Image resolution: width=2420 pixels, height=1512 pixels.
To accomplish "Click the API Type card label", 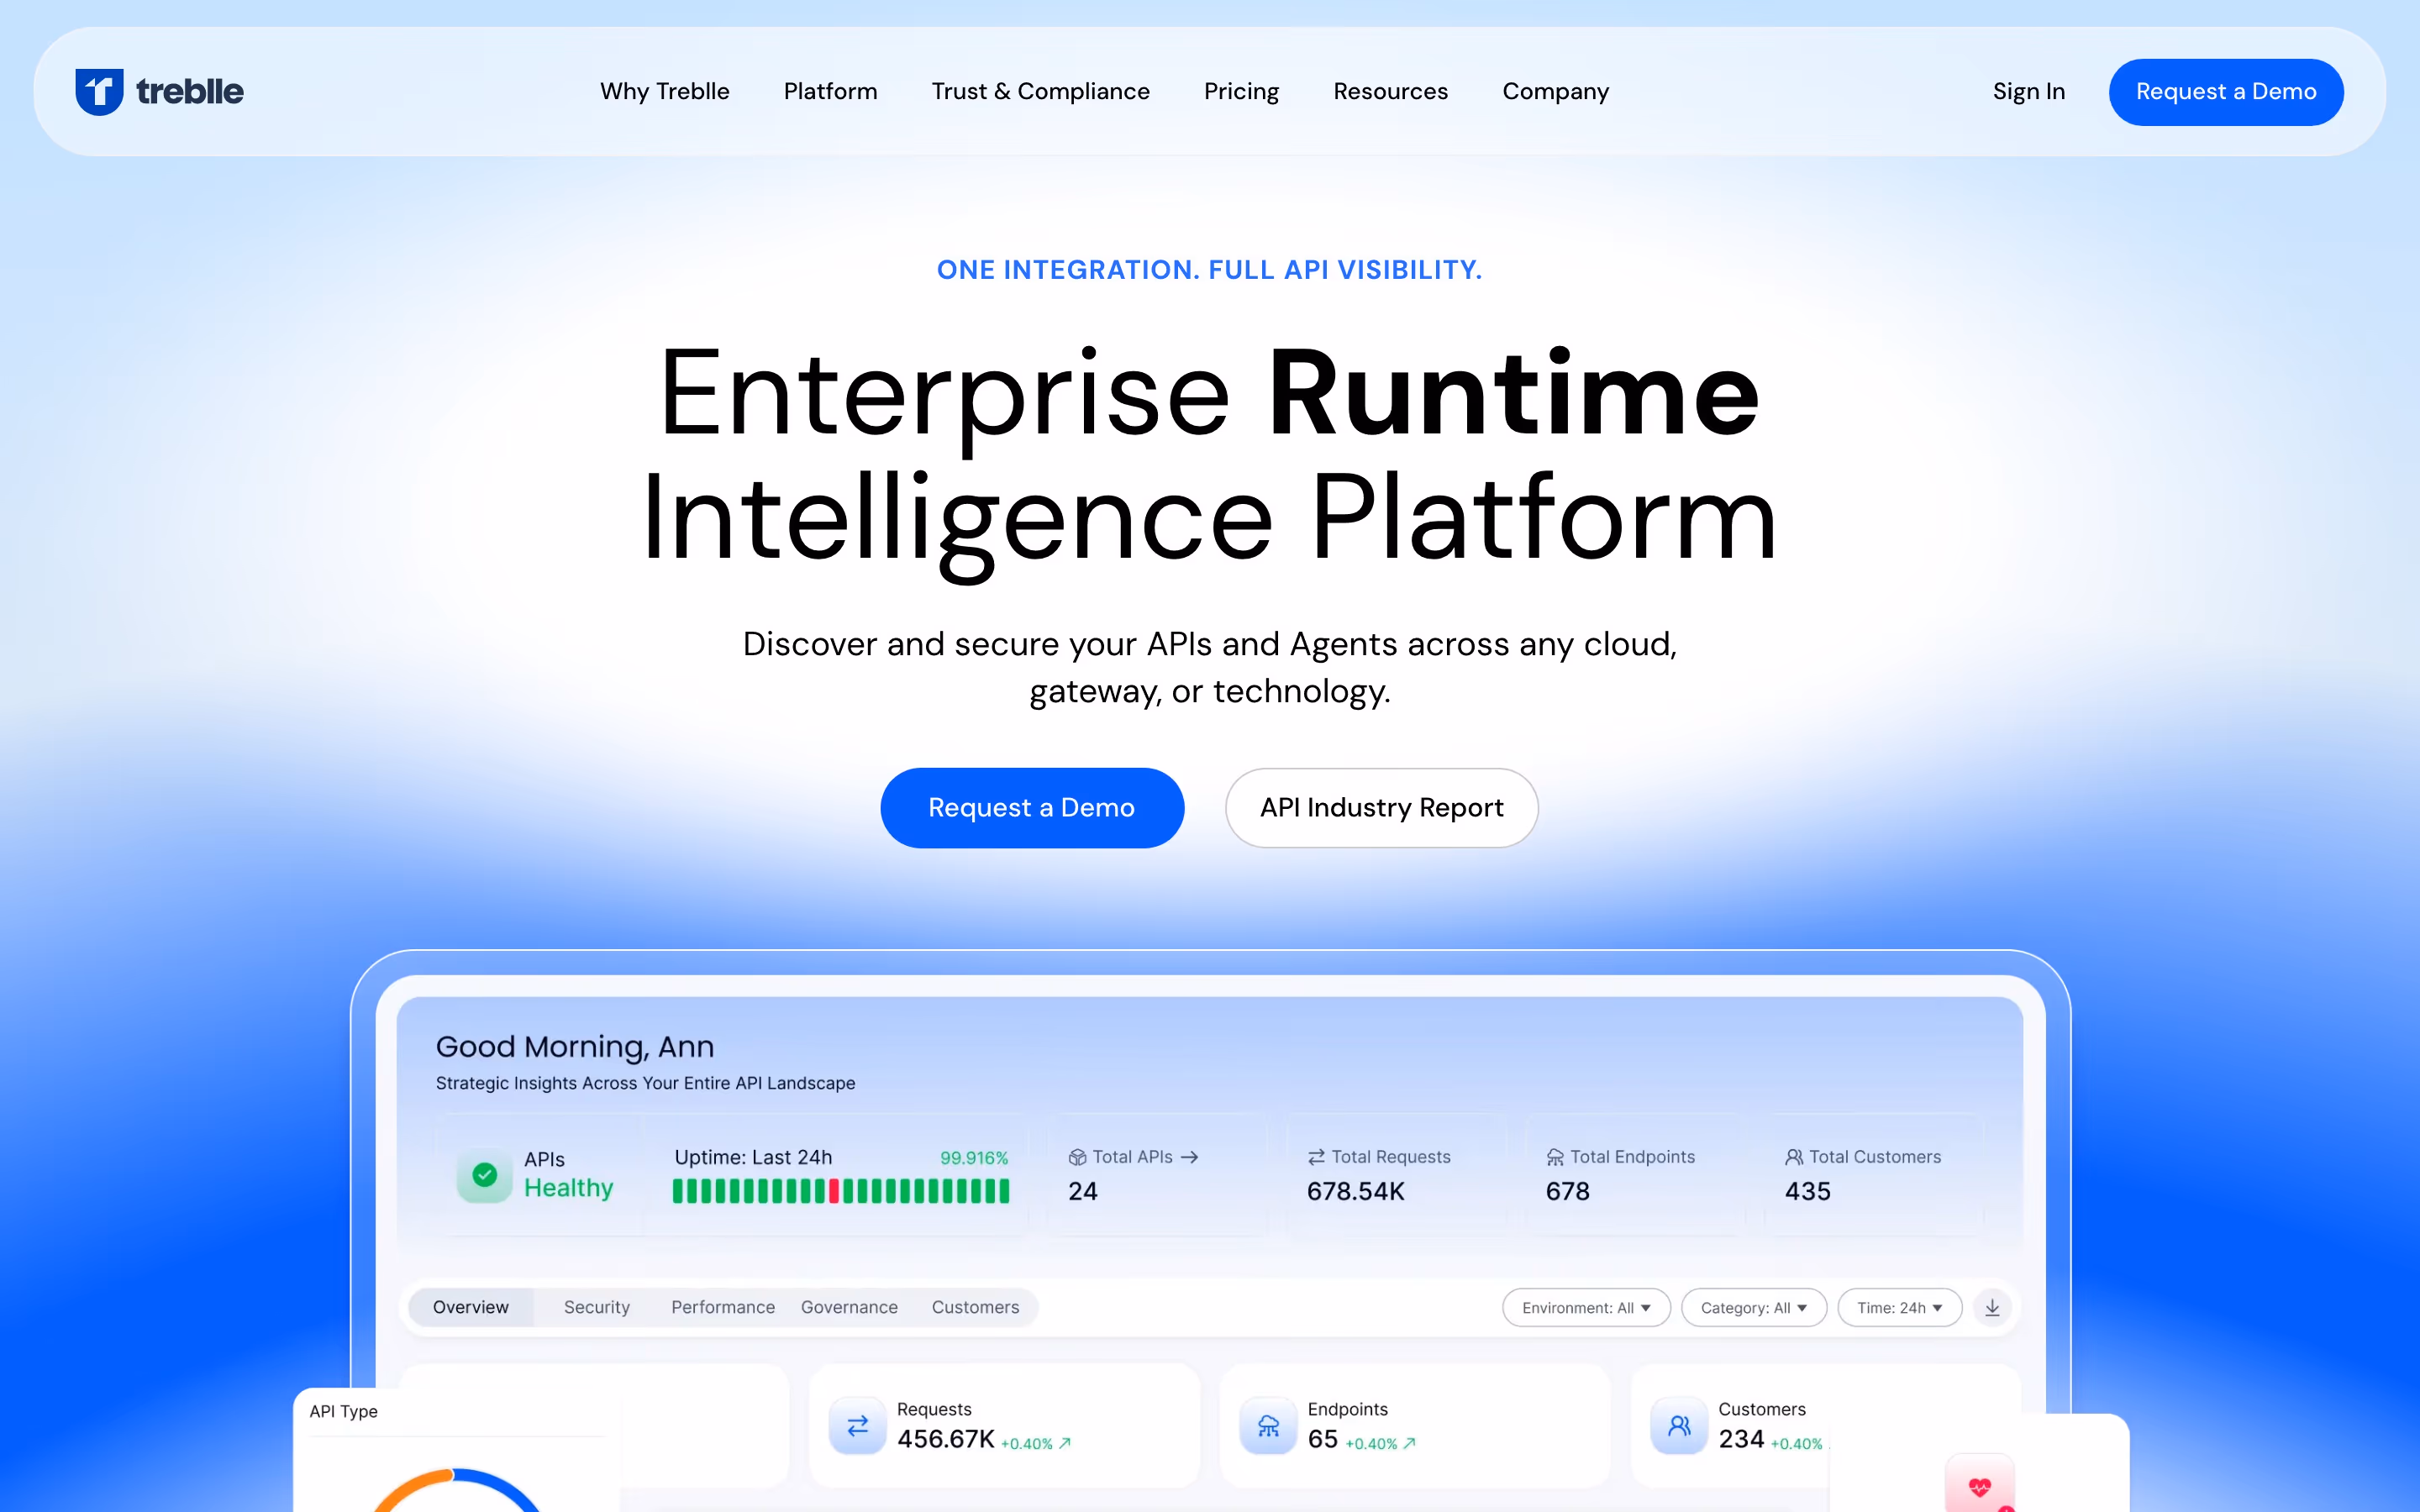I will click(x=343, y=1410).
